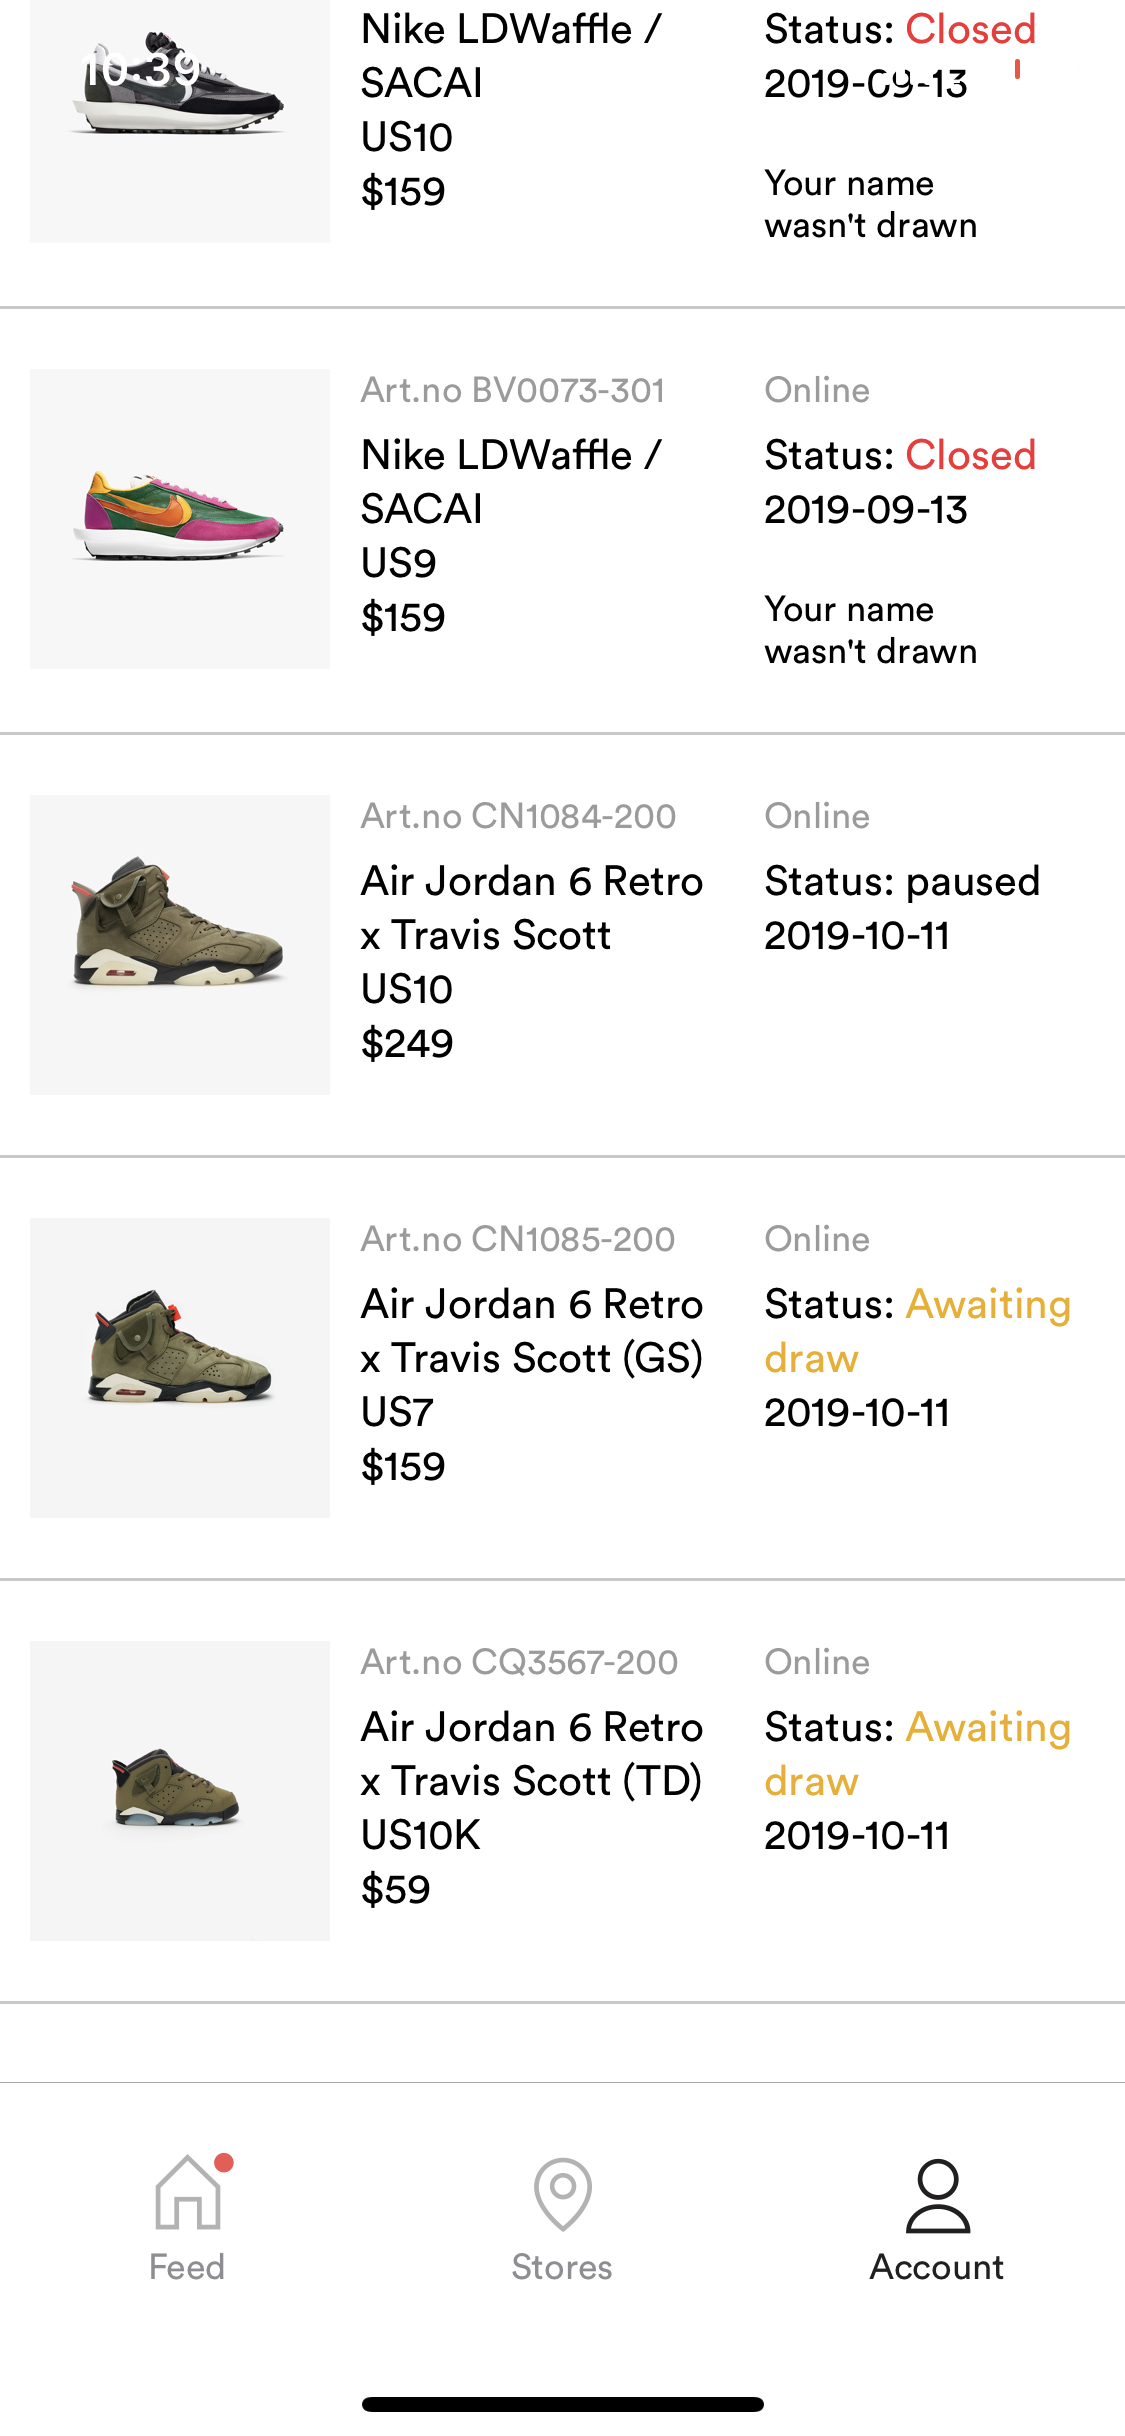The height and width of the screenshot is (2436, 1125).
Task: Tap the $59 price of the TD shoe
Action: (396, 1889)
